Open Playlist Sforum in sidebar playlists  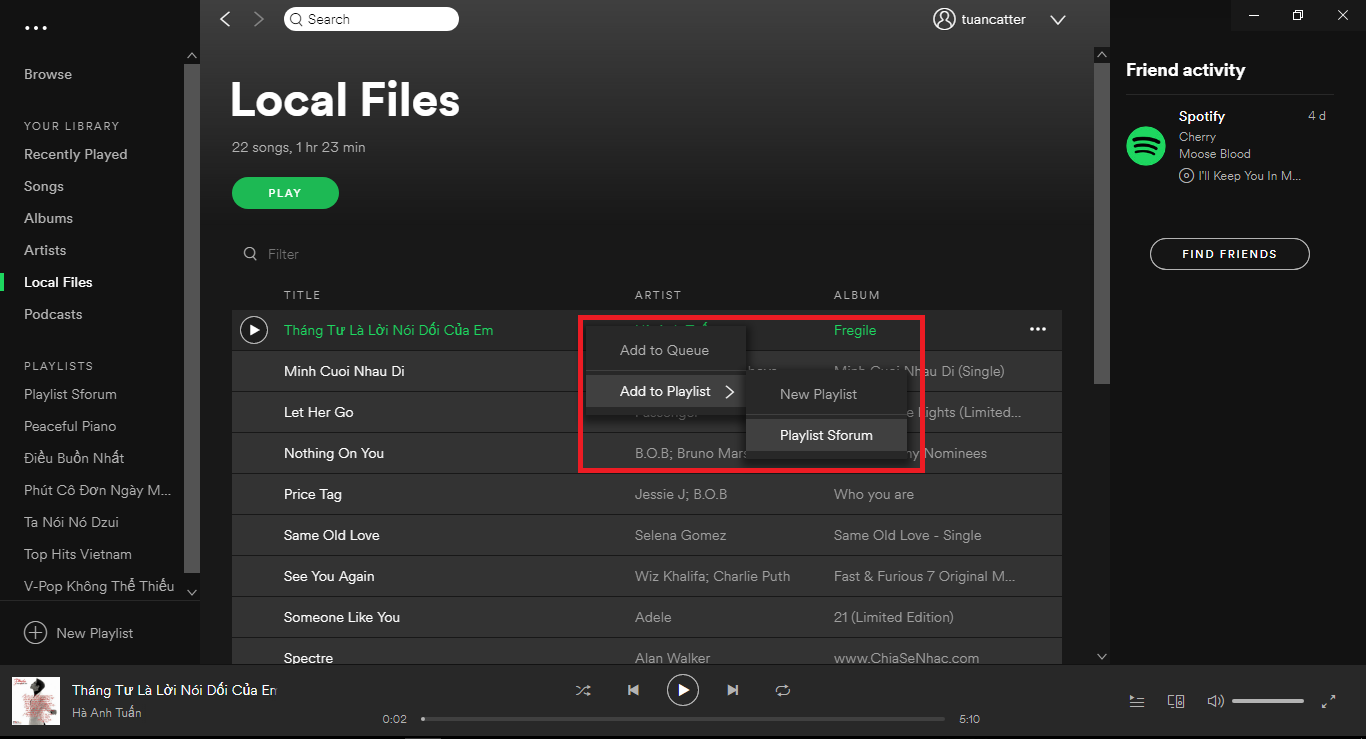coord(70,394)
